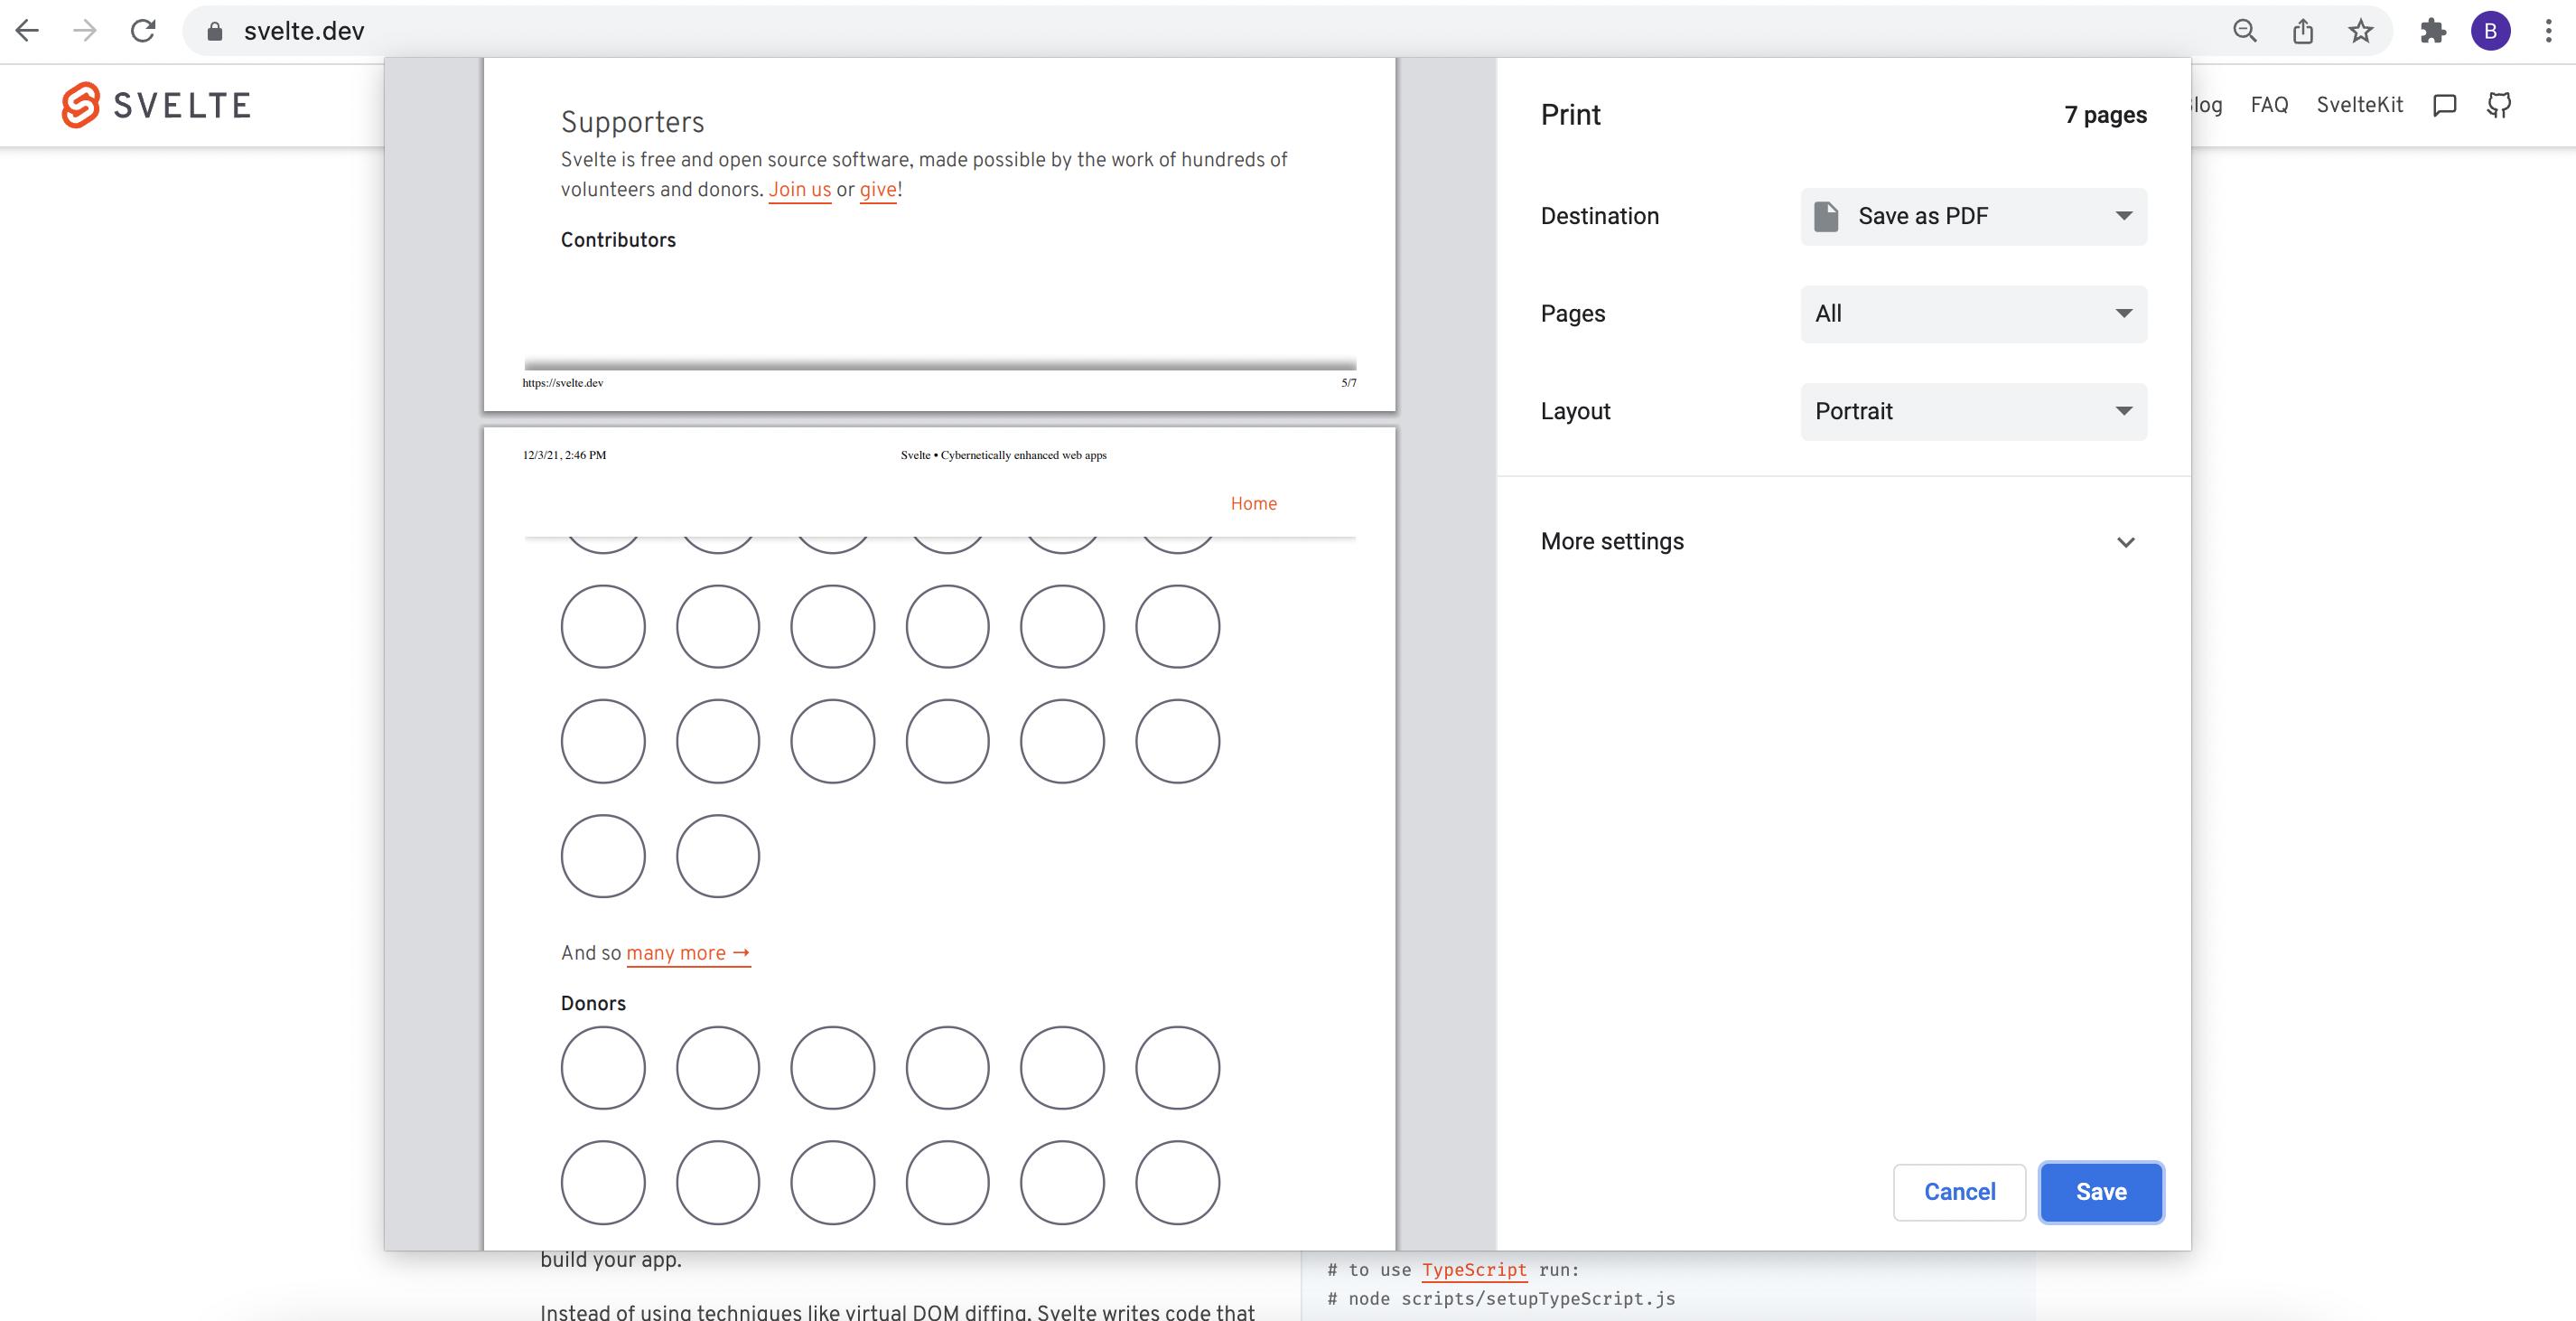The width and height of the screenshot is (2576, 1321).
Task: Click the give link in preview
Action: [x=878, y=190]
